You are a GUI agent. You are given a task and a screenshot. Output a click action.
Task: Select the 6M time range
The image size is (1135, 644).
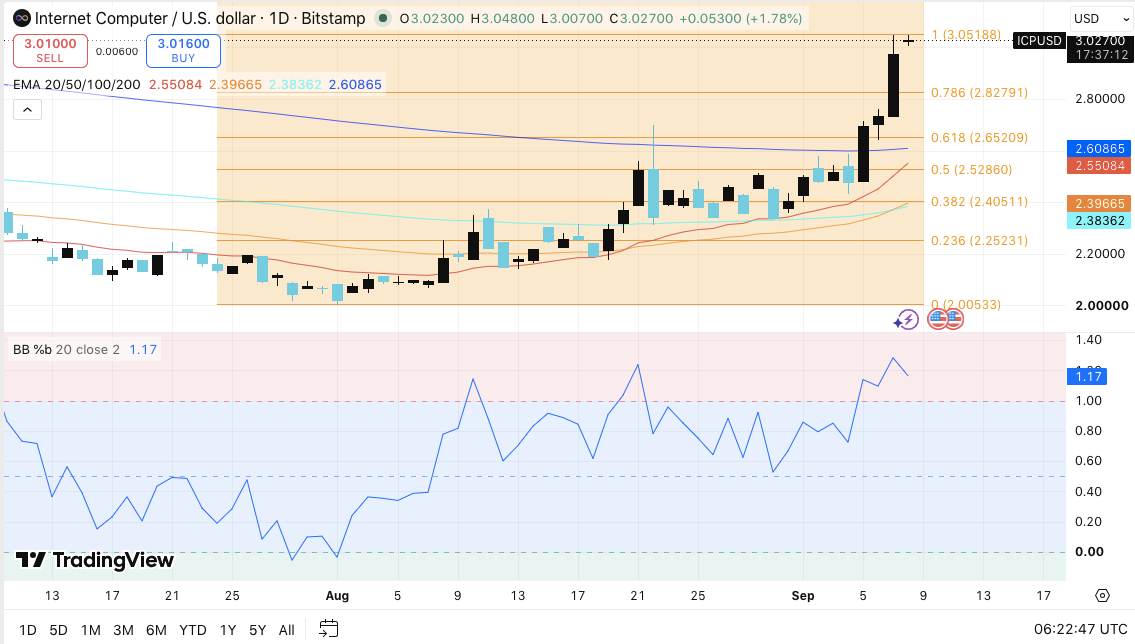[x=156, y=630]
